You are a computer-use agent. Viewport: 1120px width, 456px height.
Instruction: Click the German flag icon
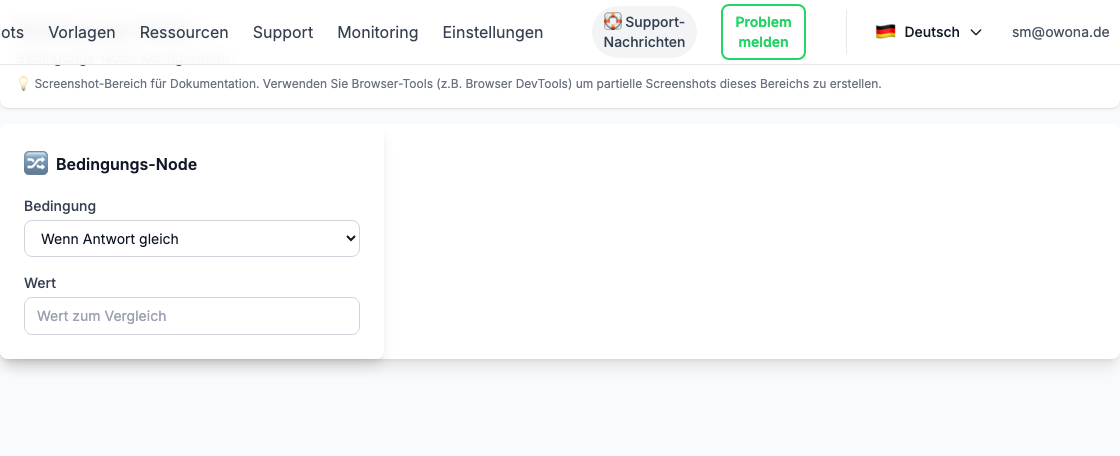885,32
